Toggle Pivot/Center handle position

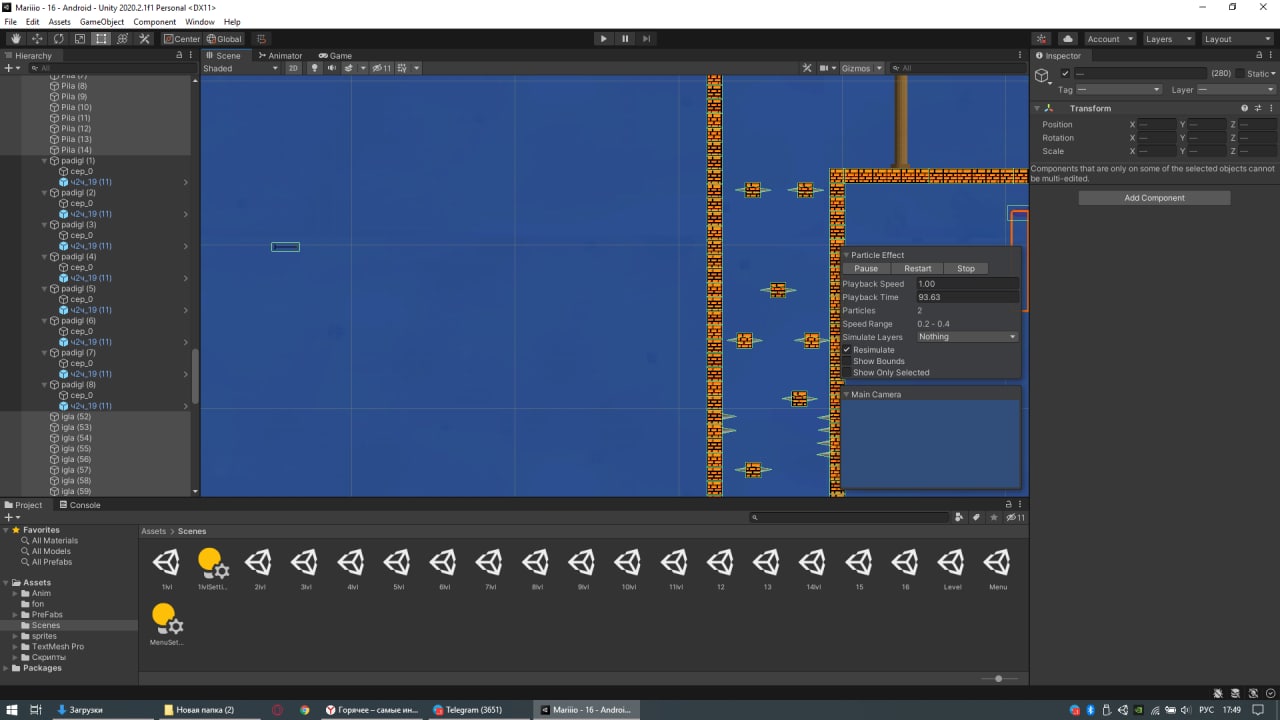[x=182, y=39]
